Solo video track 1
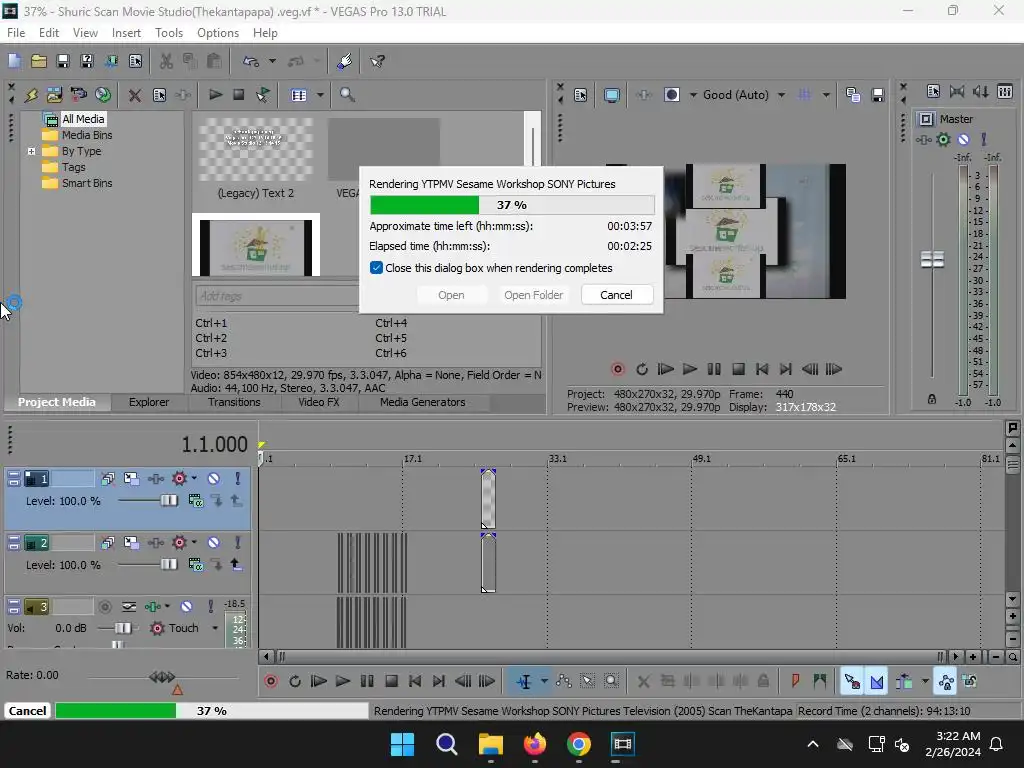Image resolution: width=1024 pixels, height=768 pixels. click(238, 479)
